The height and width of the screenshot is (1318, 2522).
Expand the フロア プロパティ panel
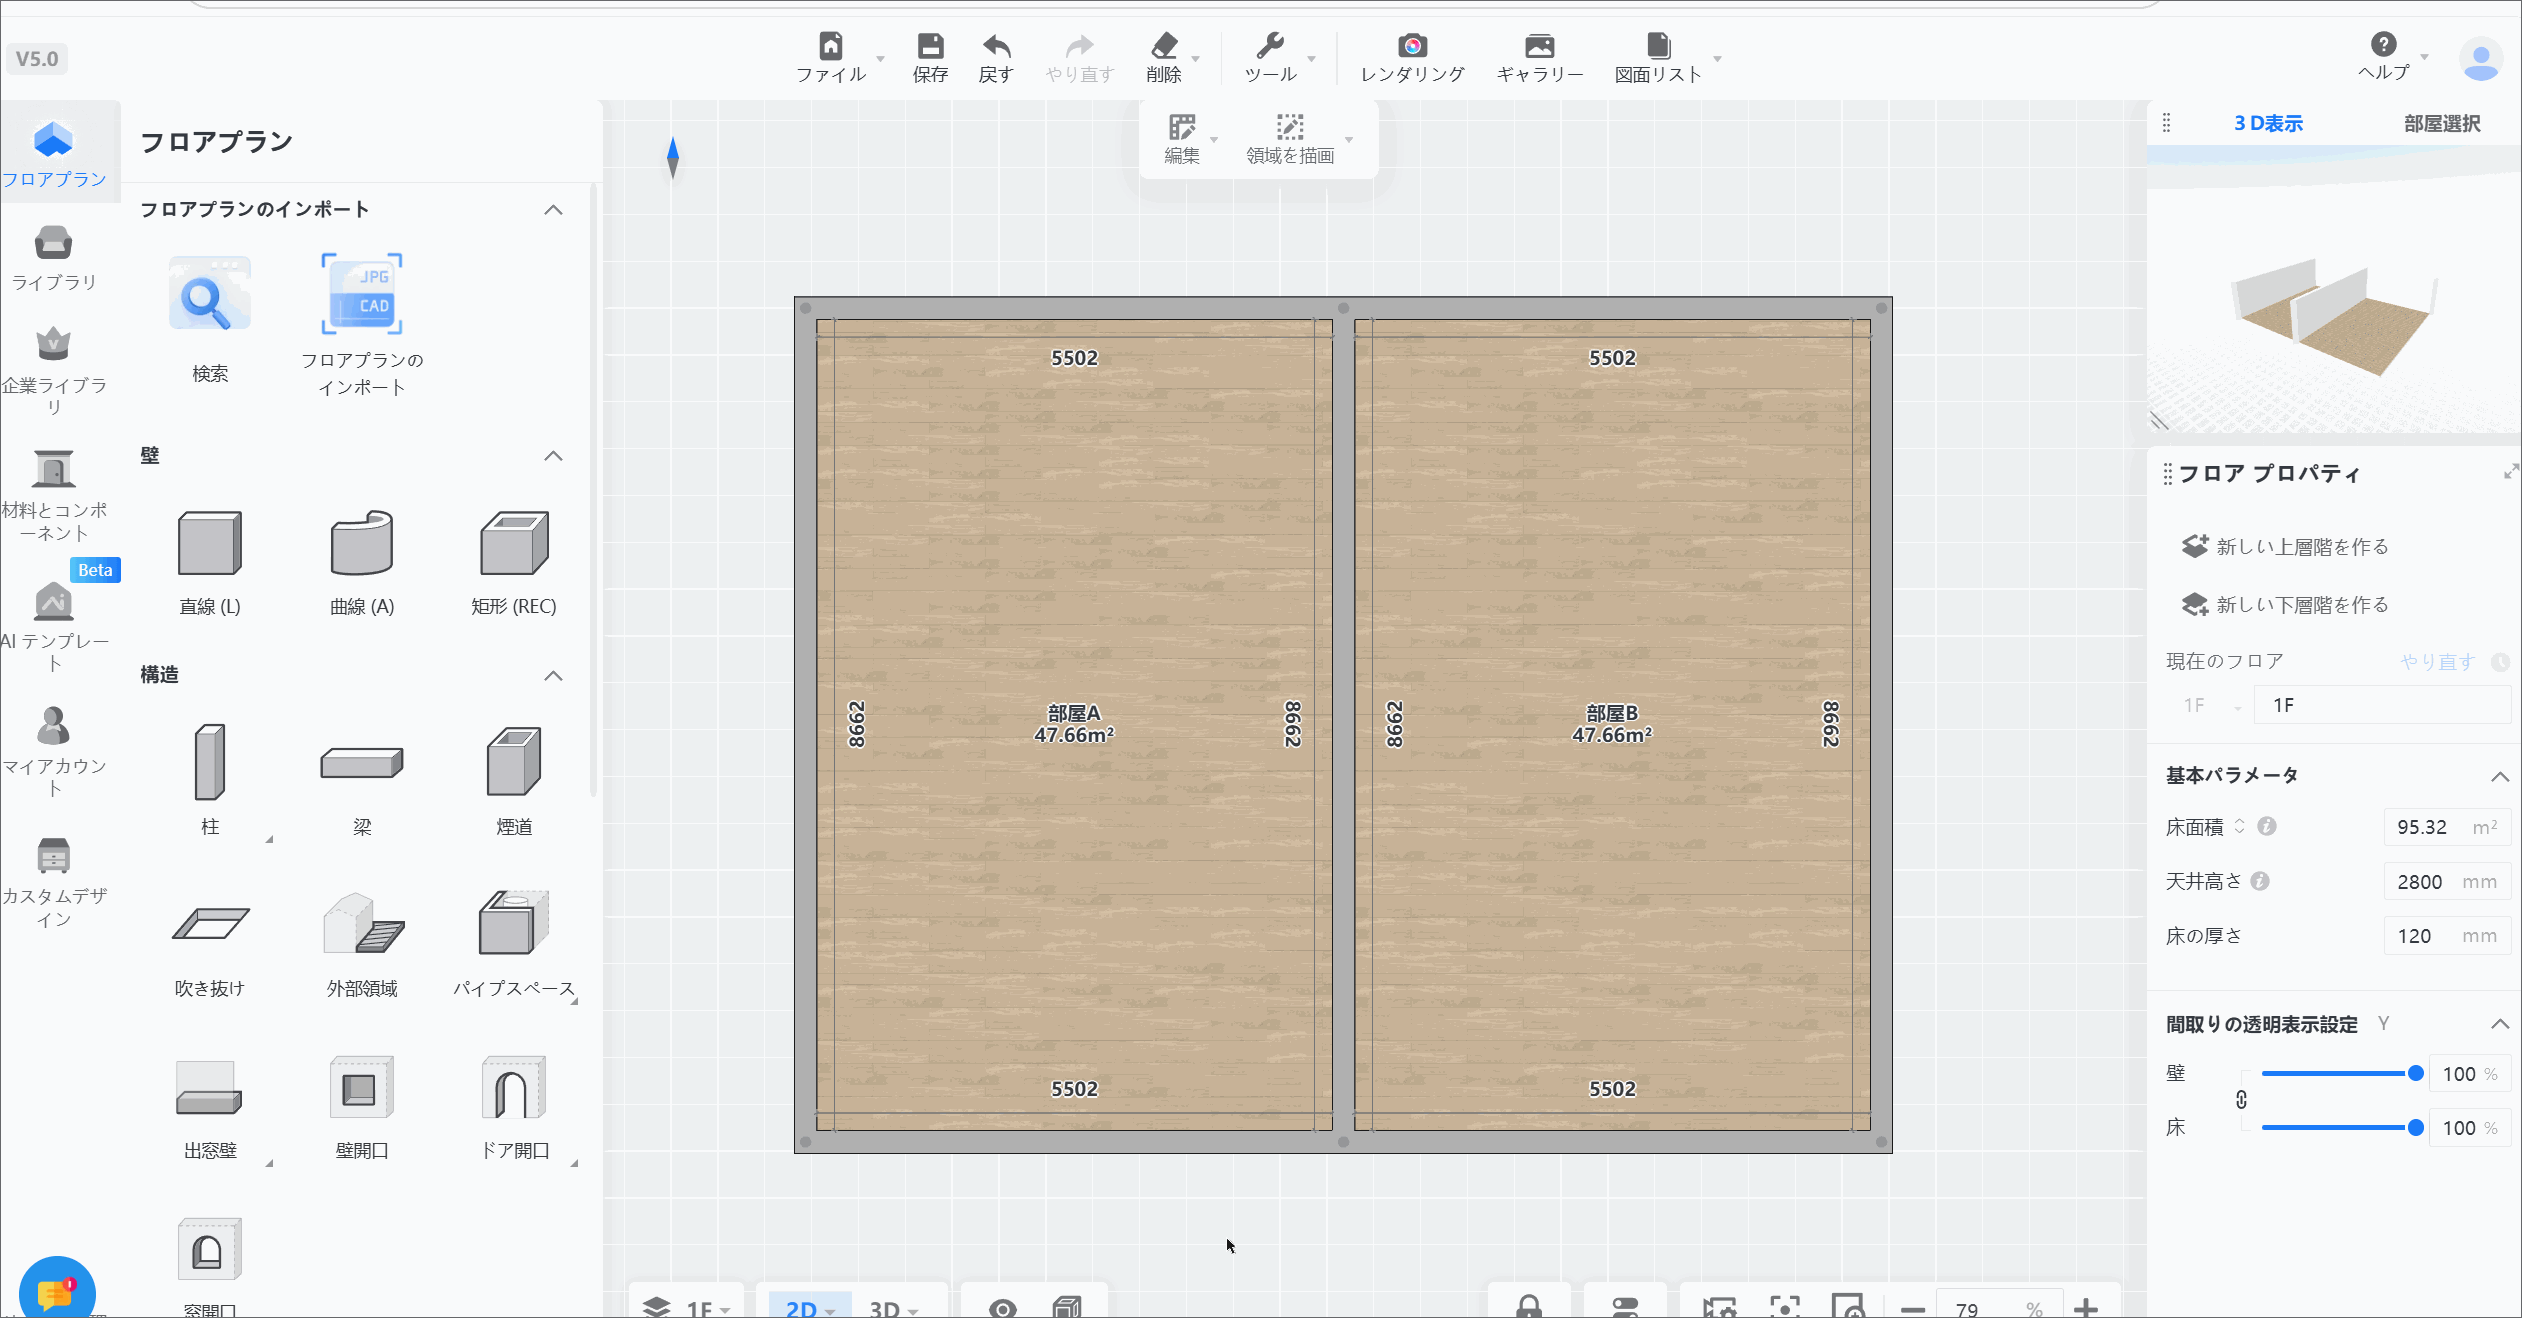pyautogui.click(x=2510, y=472)
